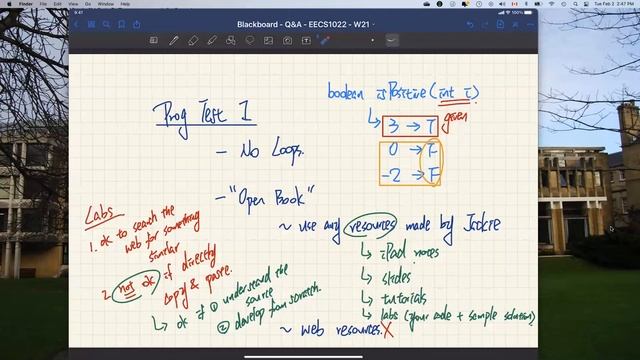Select the laser trail stroke style

392,40
